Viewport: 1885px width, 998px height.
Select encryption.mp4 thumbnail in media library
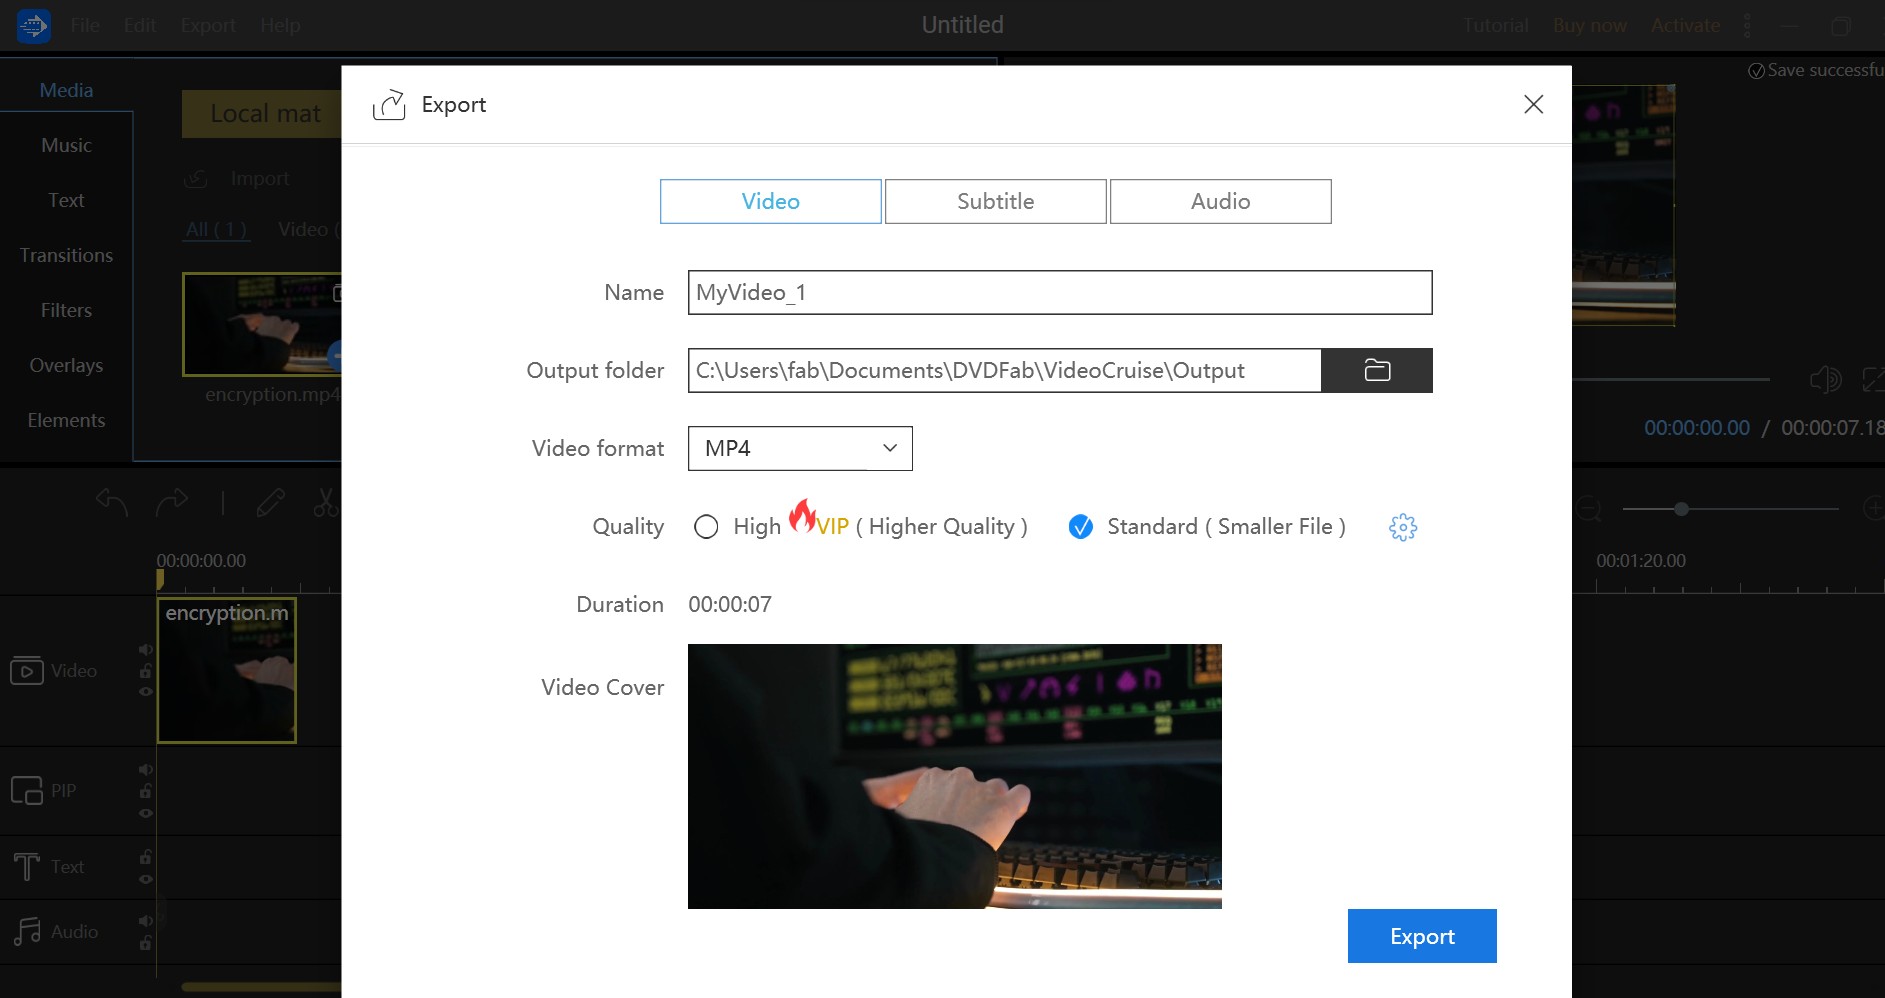point(262,324)
